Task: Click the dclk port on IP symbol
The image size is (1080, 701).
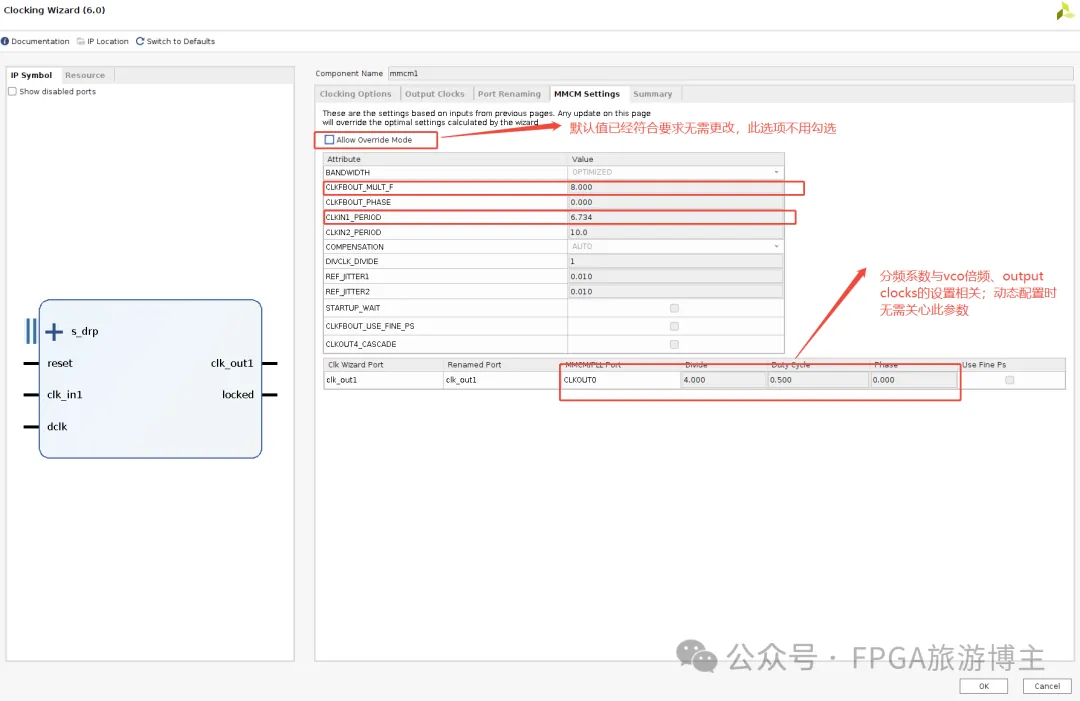Action: tap(56, 427)
